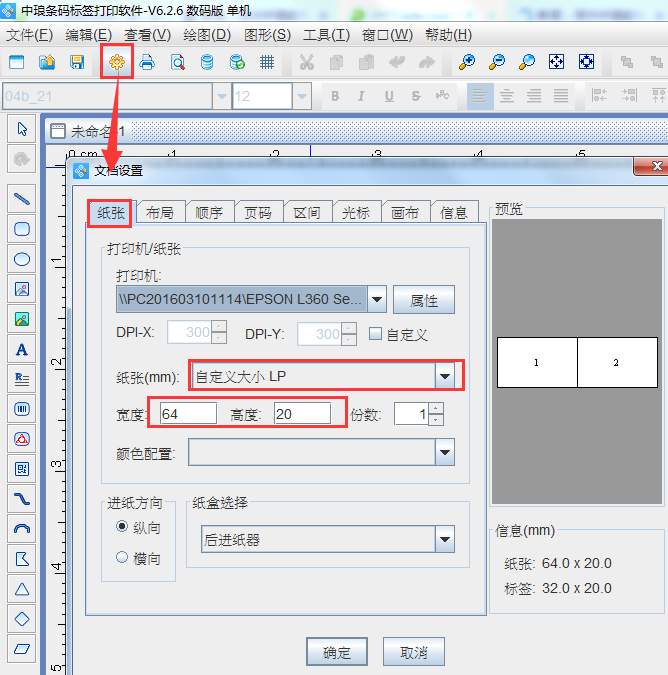Open the 绘图 menu

207,34
